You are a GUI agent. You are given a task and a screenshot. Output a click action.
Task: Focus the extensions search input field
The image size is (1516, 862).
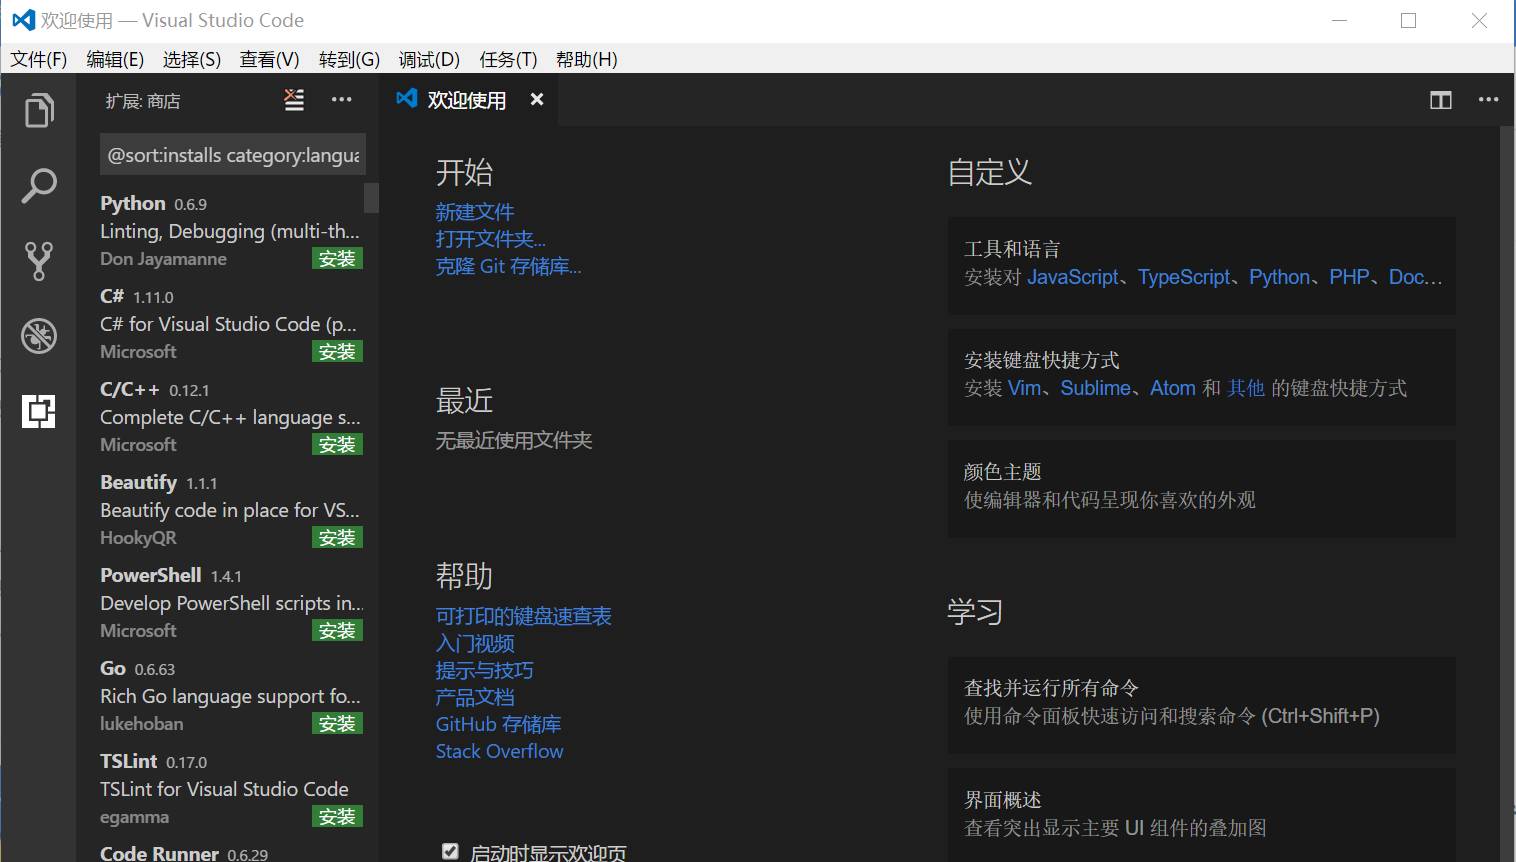[x=233, y=155]
